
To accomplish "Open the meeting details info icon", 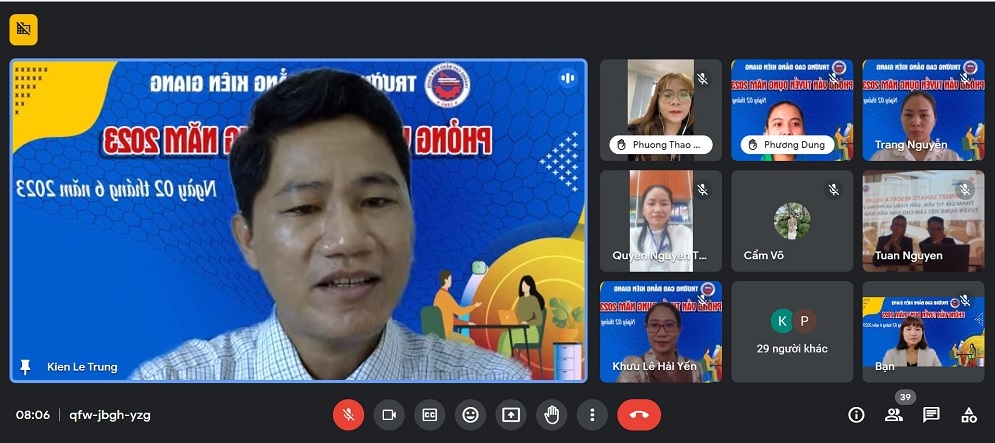I will pos(856,414).
